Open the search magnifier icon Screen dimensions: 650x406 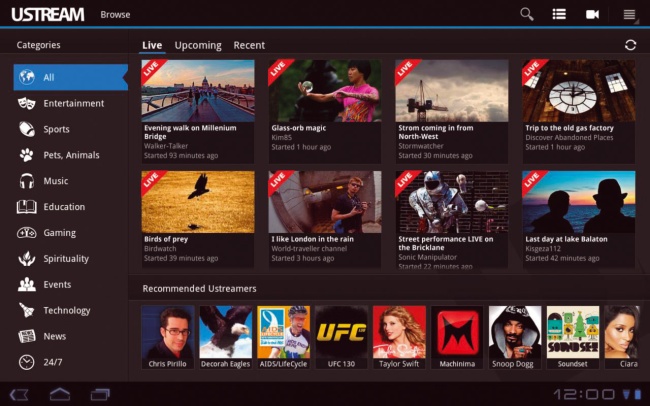[x=527, y=14]
